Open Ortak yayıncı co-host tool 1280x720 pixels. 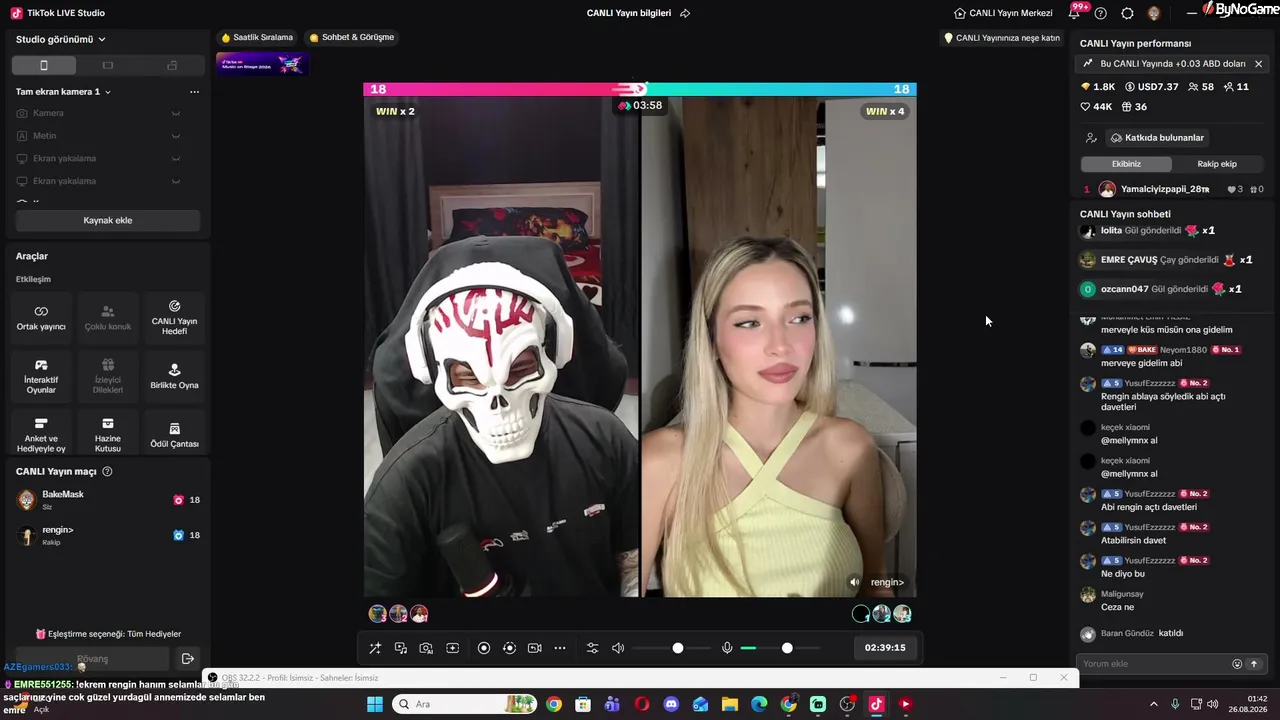point(41,318)
